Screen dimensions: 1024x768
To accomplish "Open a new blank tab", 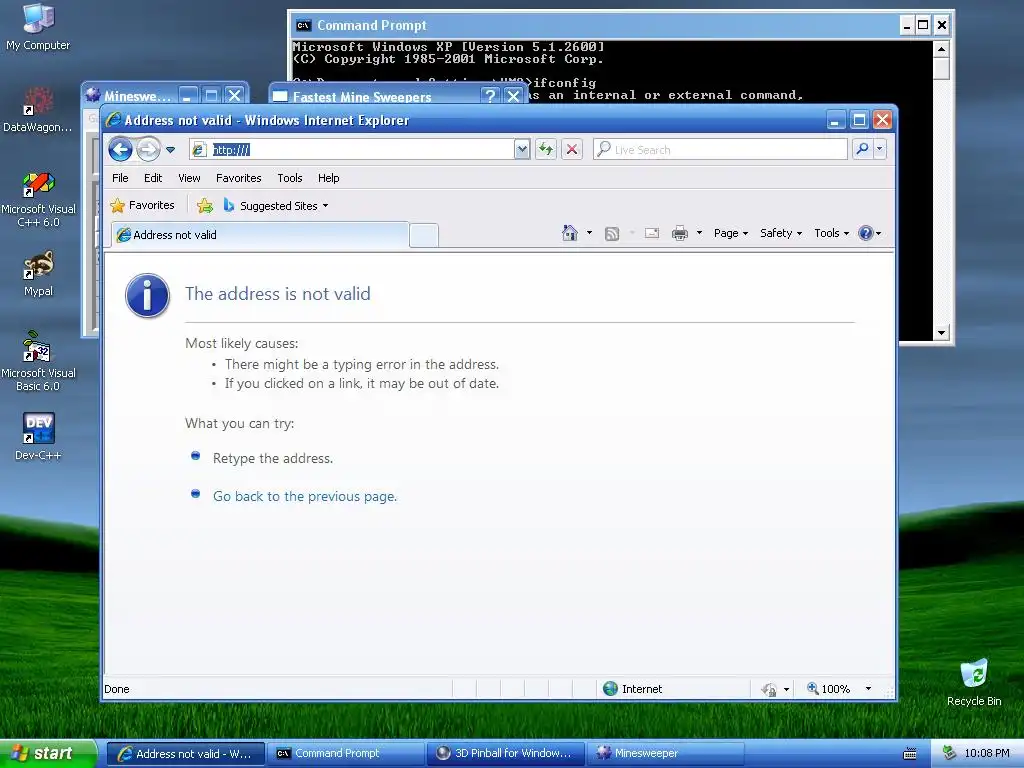I will point(424,236).
